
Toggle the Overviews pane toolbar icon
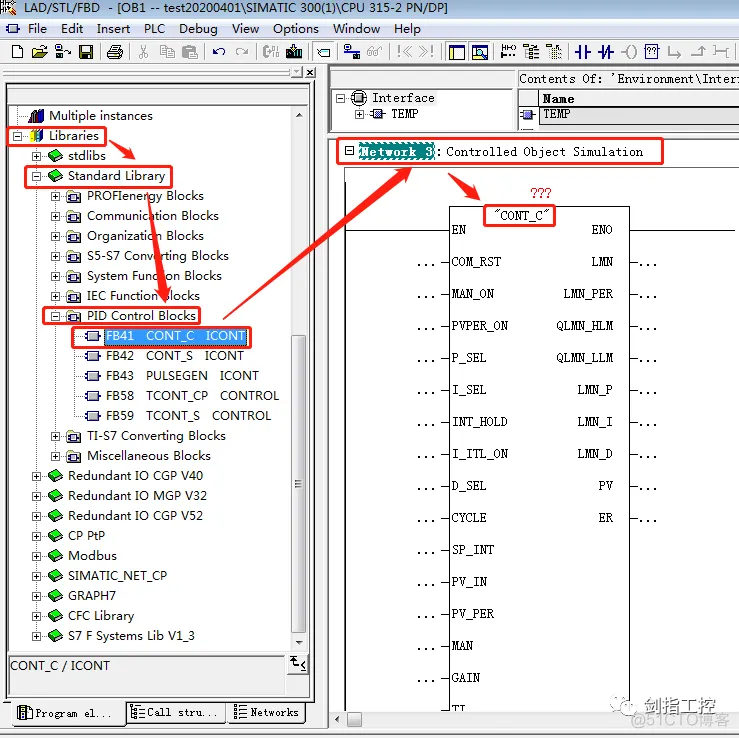pos(457,52)
